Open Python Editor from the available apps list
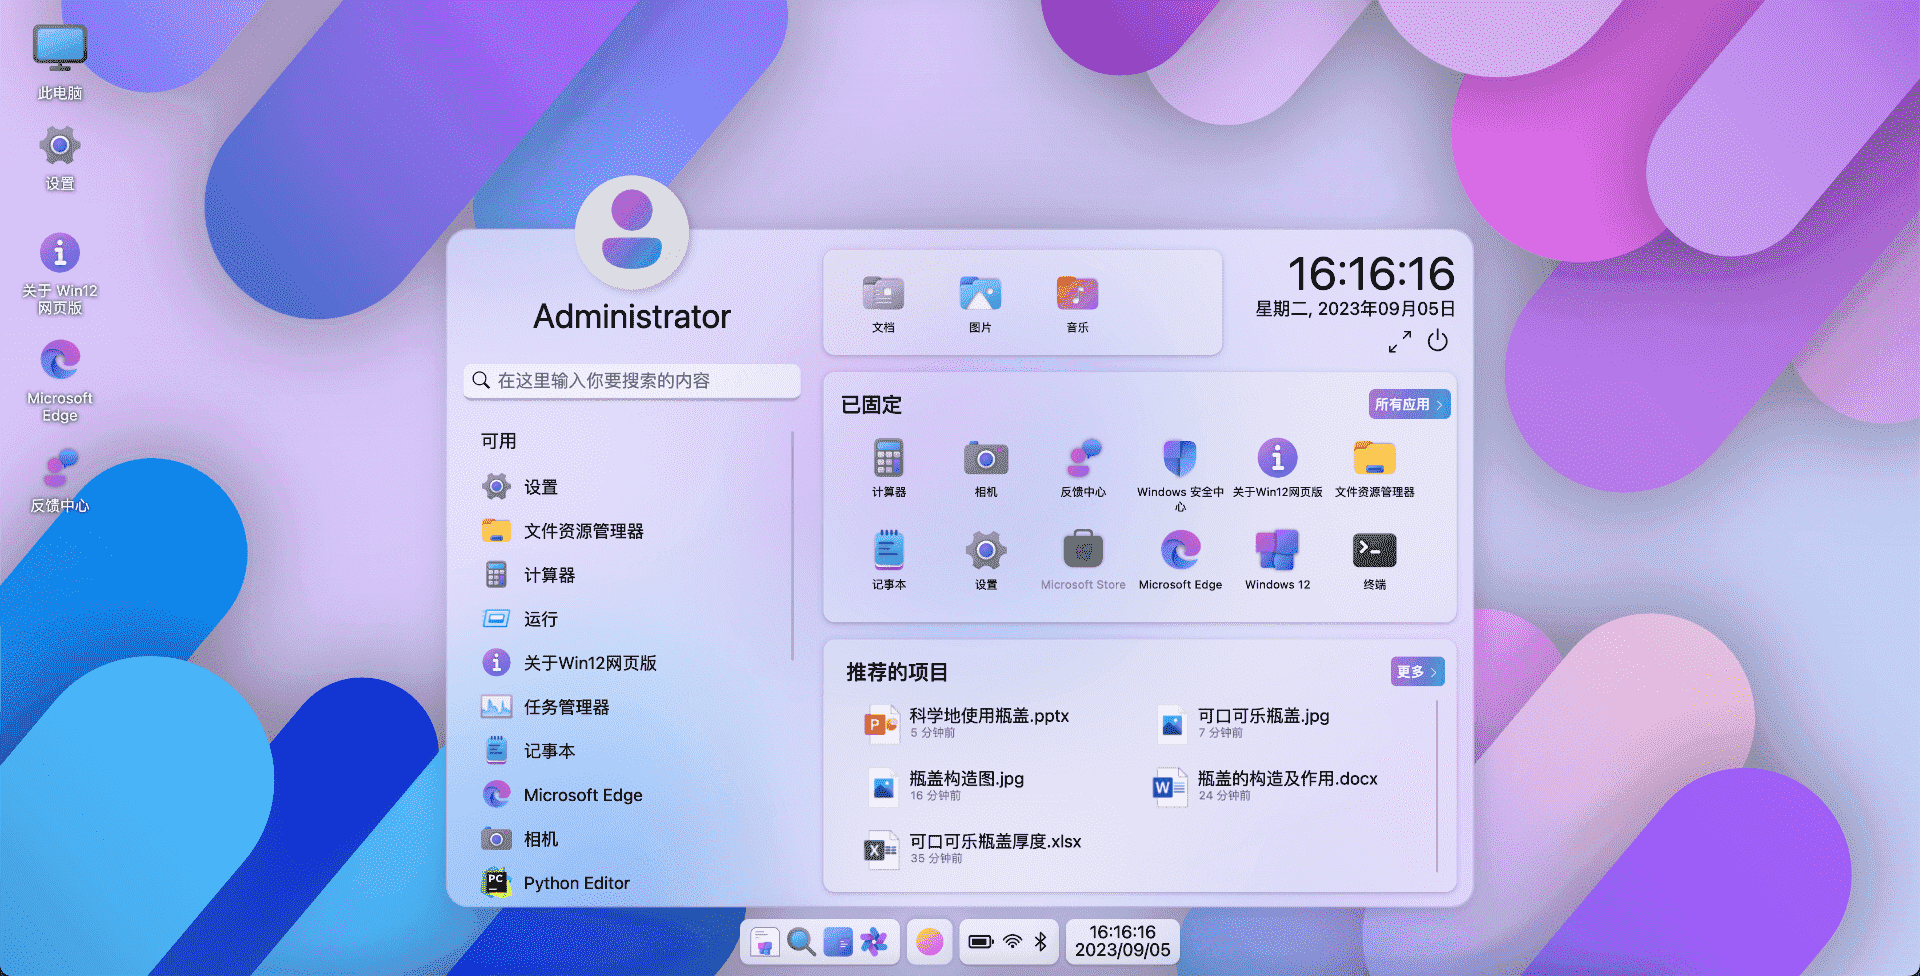 [577, 882]
